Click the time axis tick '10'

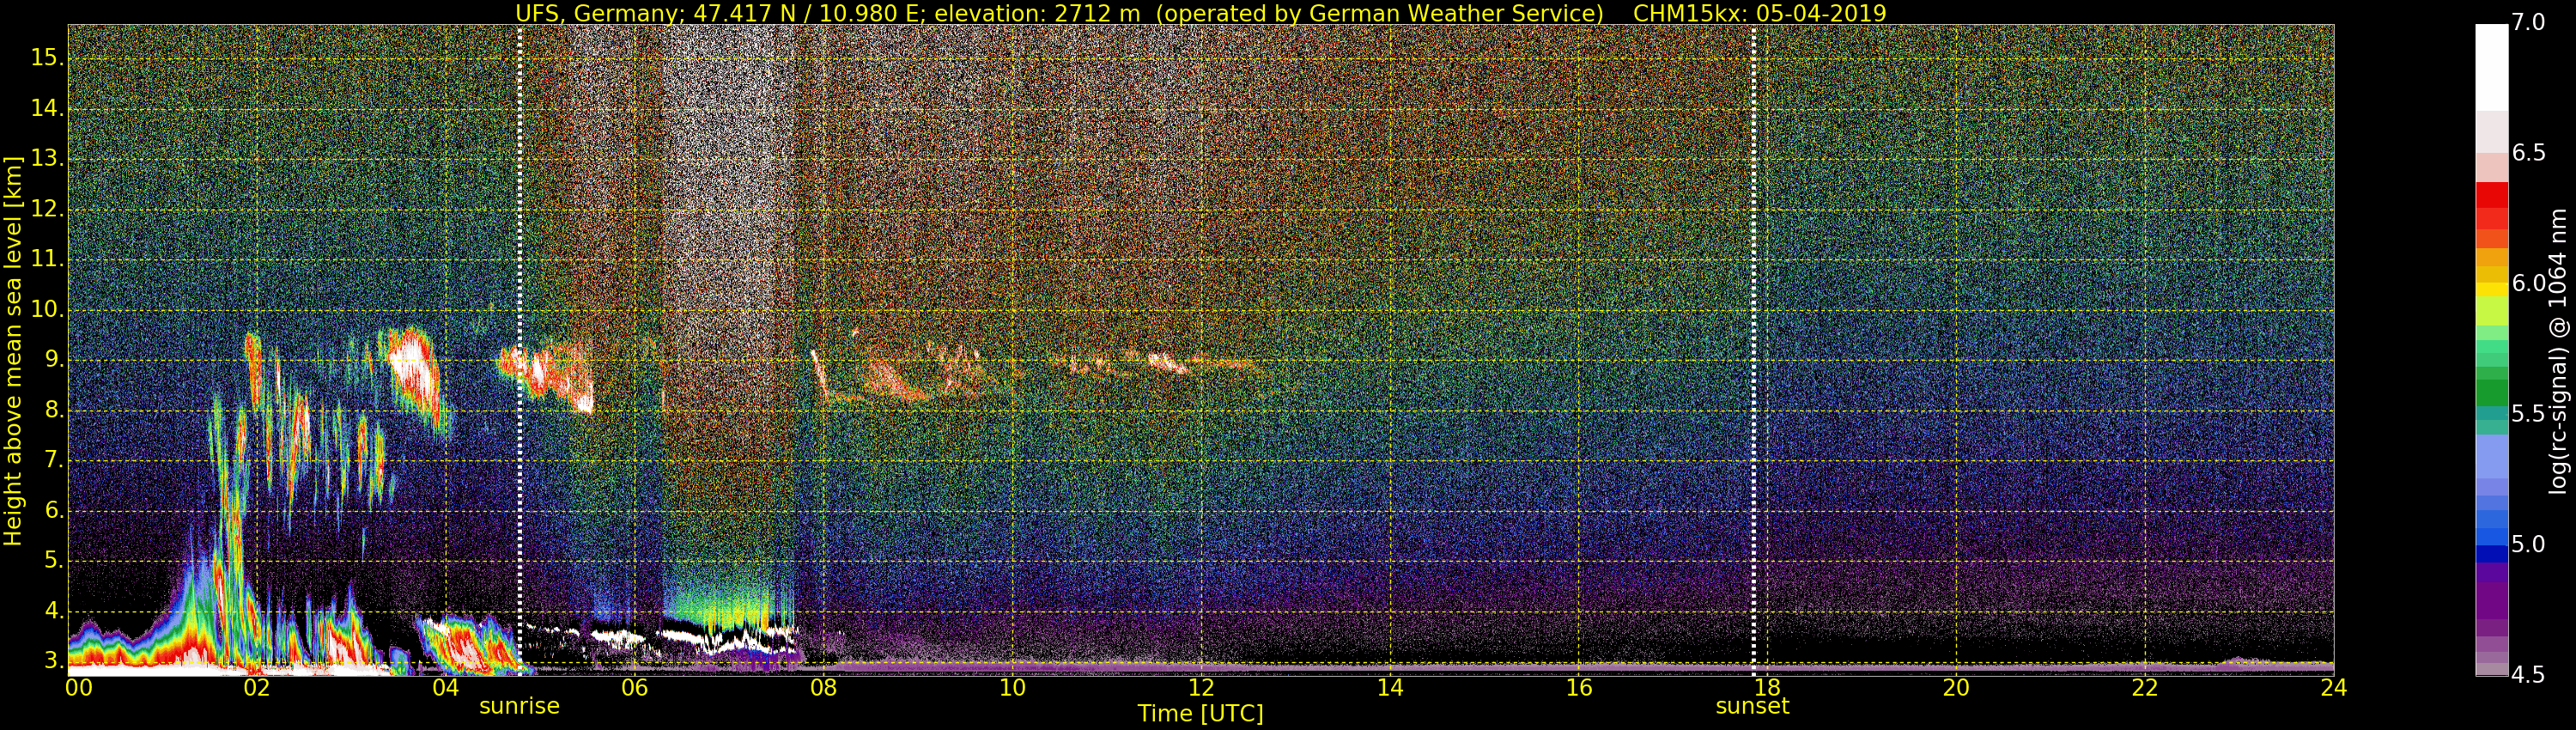pyautogui.click(x=1012, y=688)
